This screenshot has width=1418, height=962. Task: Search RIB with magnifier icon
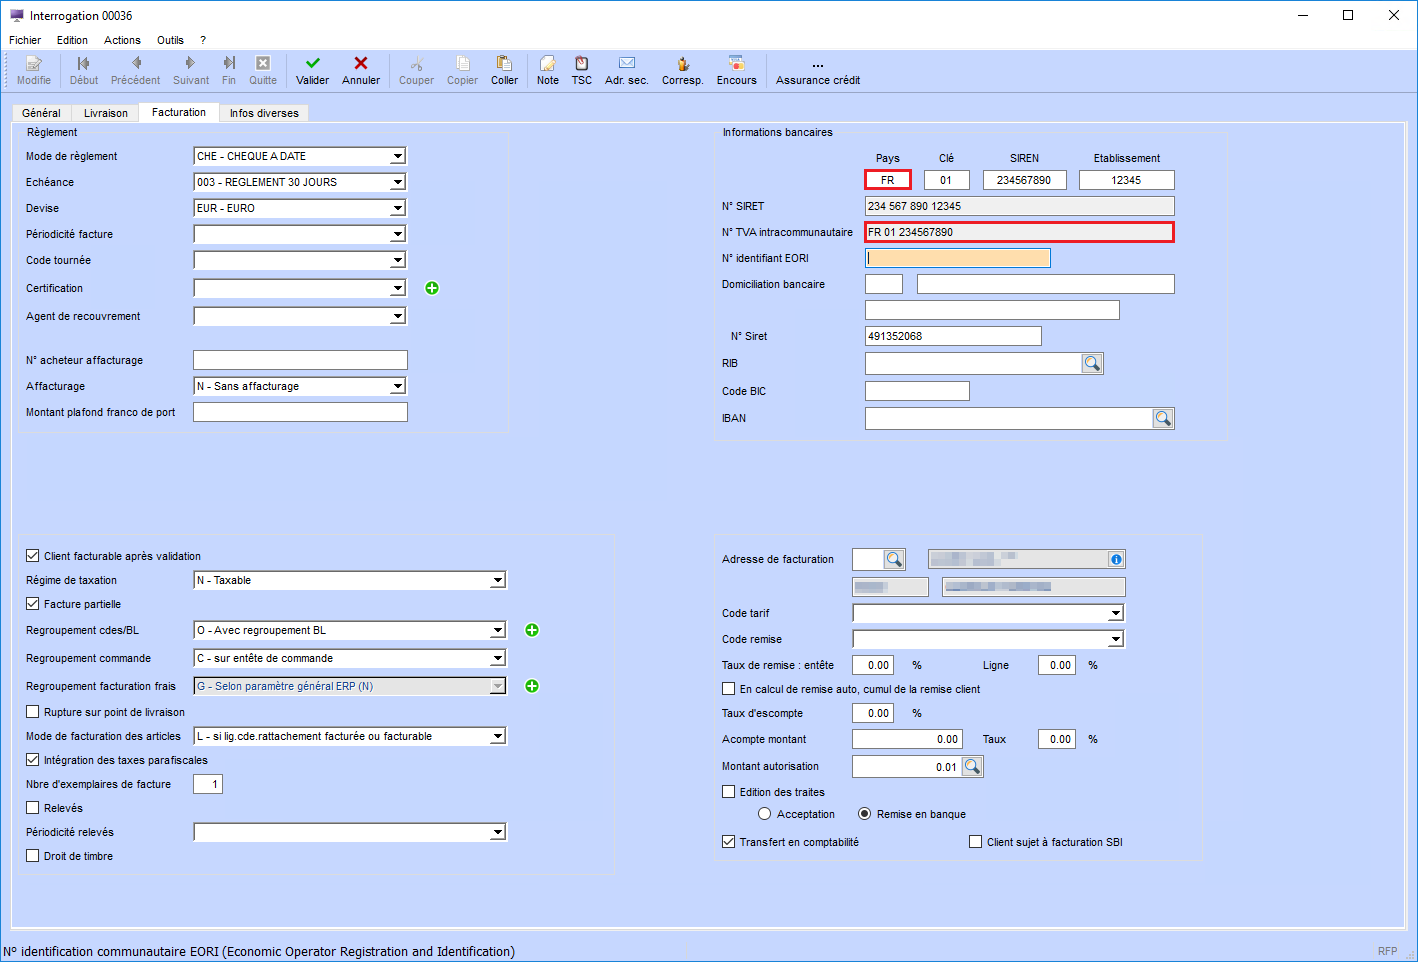coord(1092,364)
